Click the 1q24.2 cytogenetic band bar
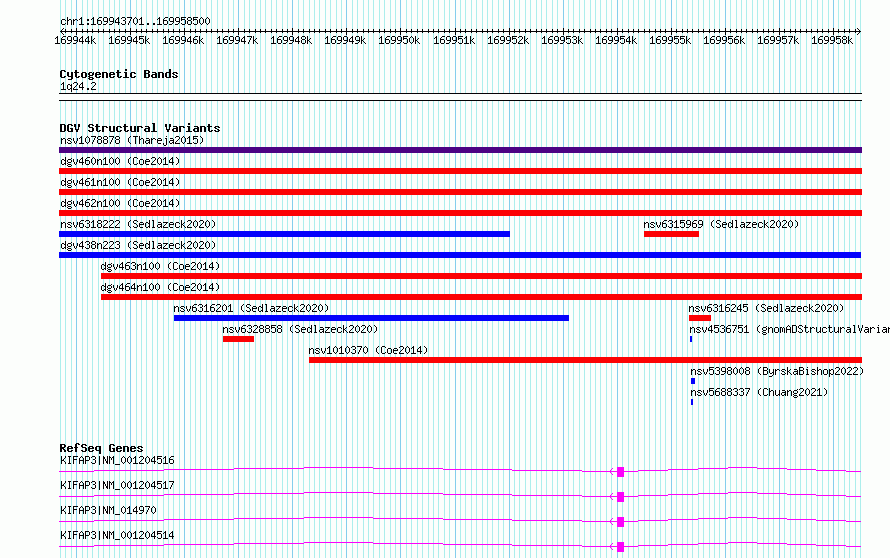The width and height of the screenshot is (890, 558). point(460,97)
